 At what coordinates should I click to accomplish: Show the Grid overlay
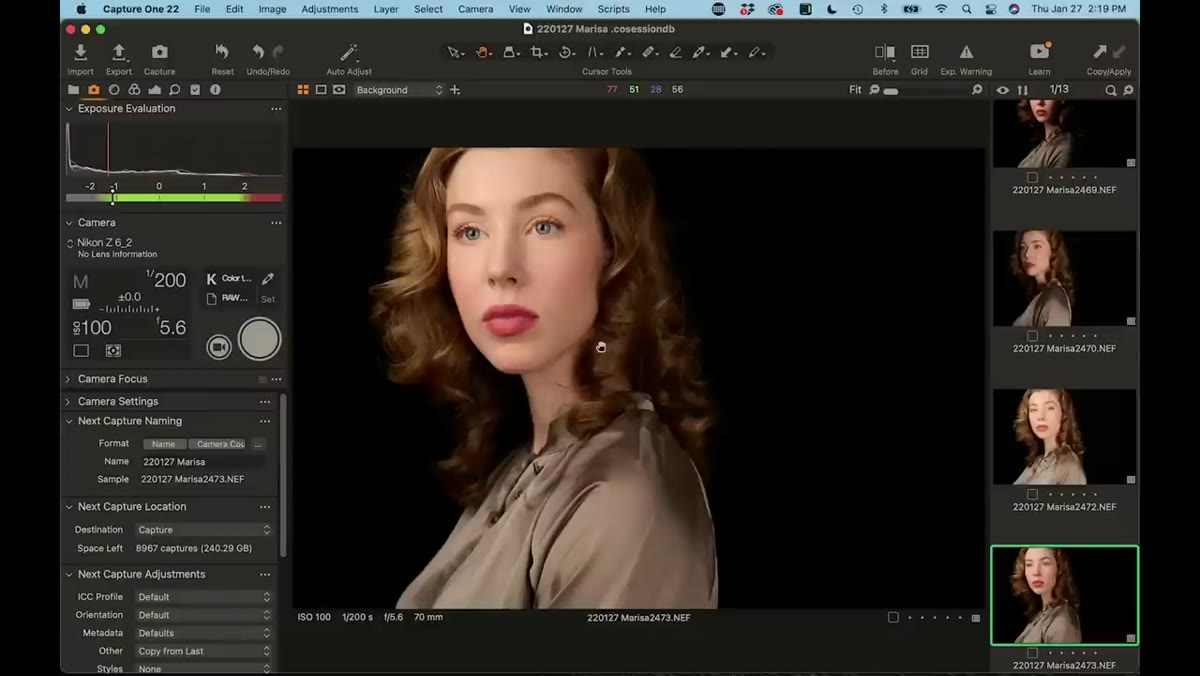[919, 52]
